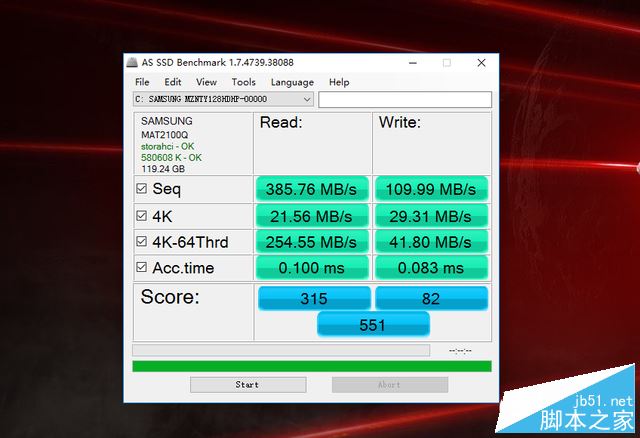Screen dimensions: 640x438
Task: Click the grey upper progress bar
Action: [281, 350]
